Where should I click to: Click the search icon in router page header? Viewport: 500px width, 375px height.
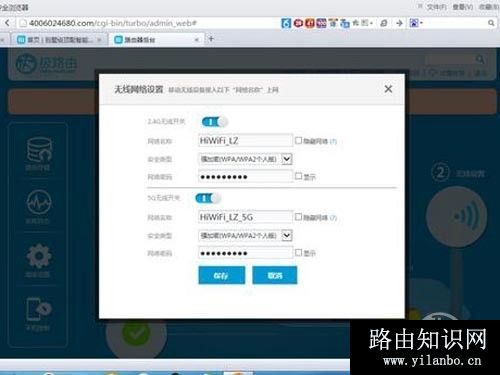(480, 60)
